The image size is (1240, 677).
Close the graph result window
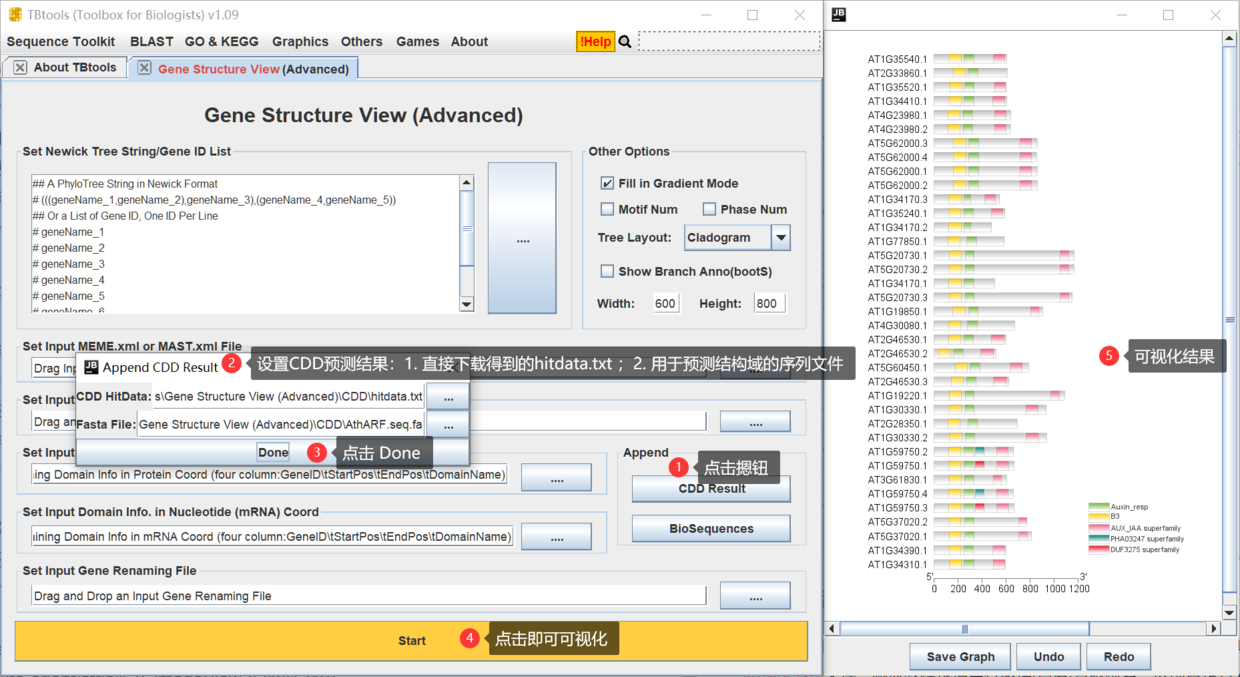(1215, 15)
